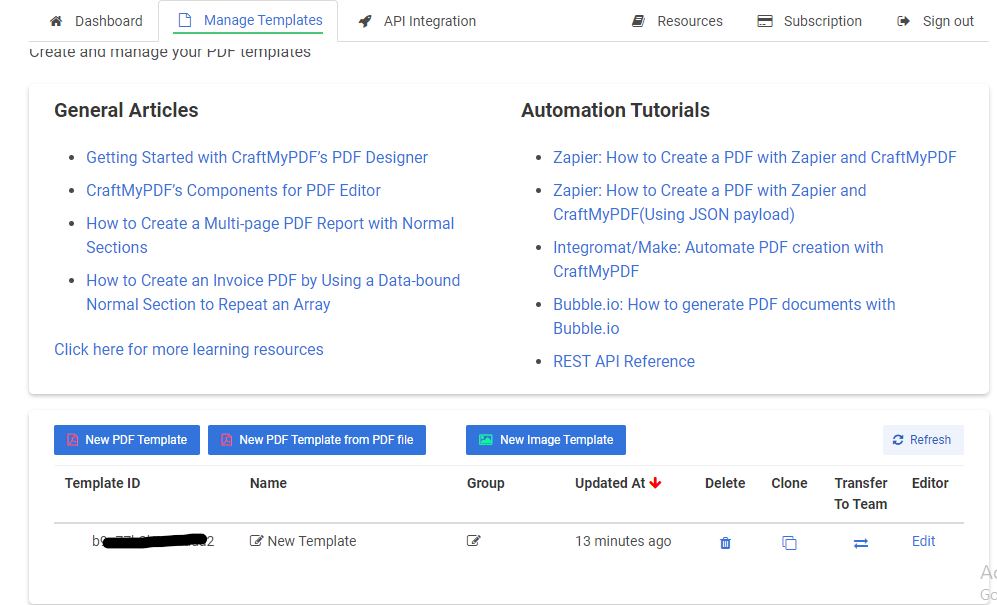Screen dimensions: 997x605
Task: Sort the table by Template ID header
Action: click(102, 483)
